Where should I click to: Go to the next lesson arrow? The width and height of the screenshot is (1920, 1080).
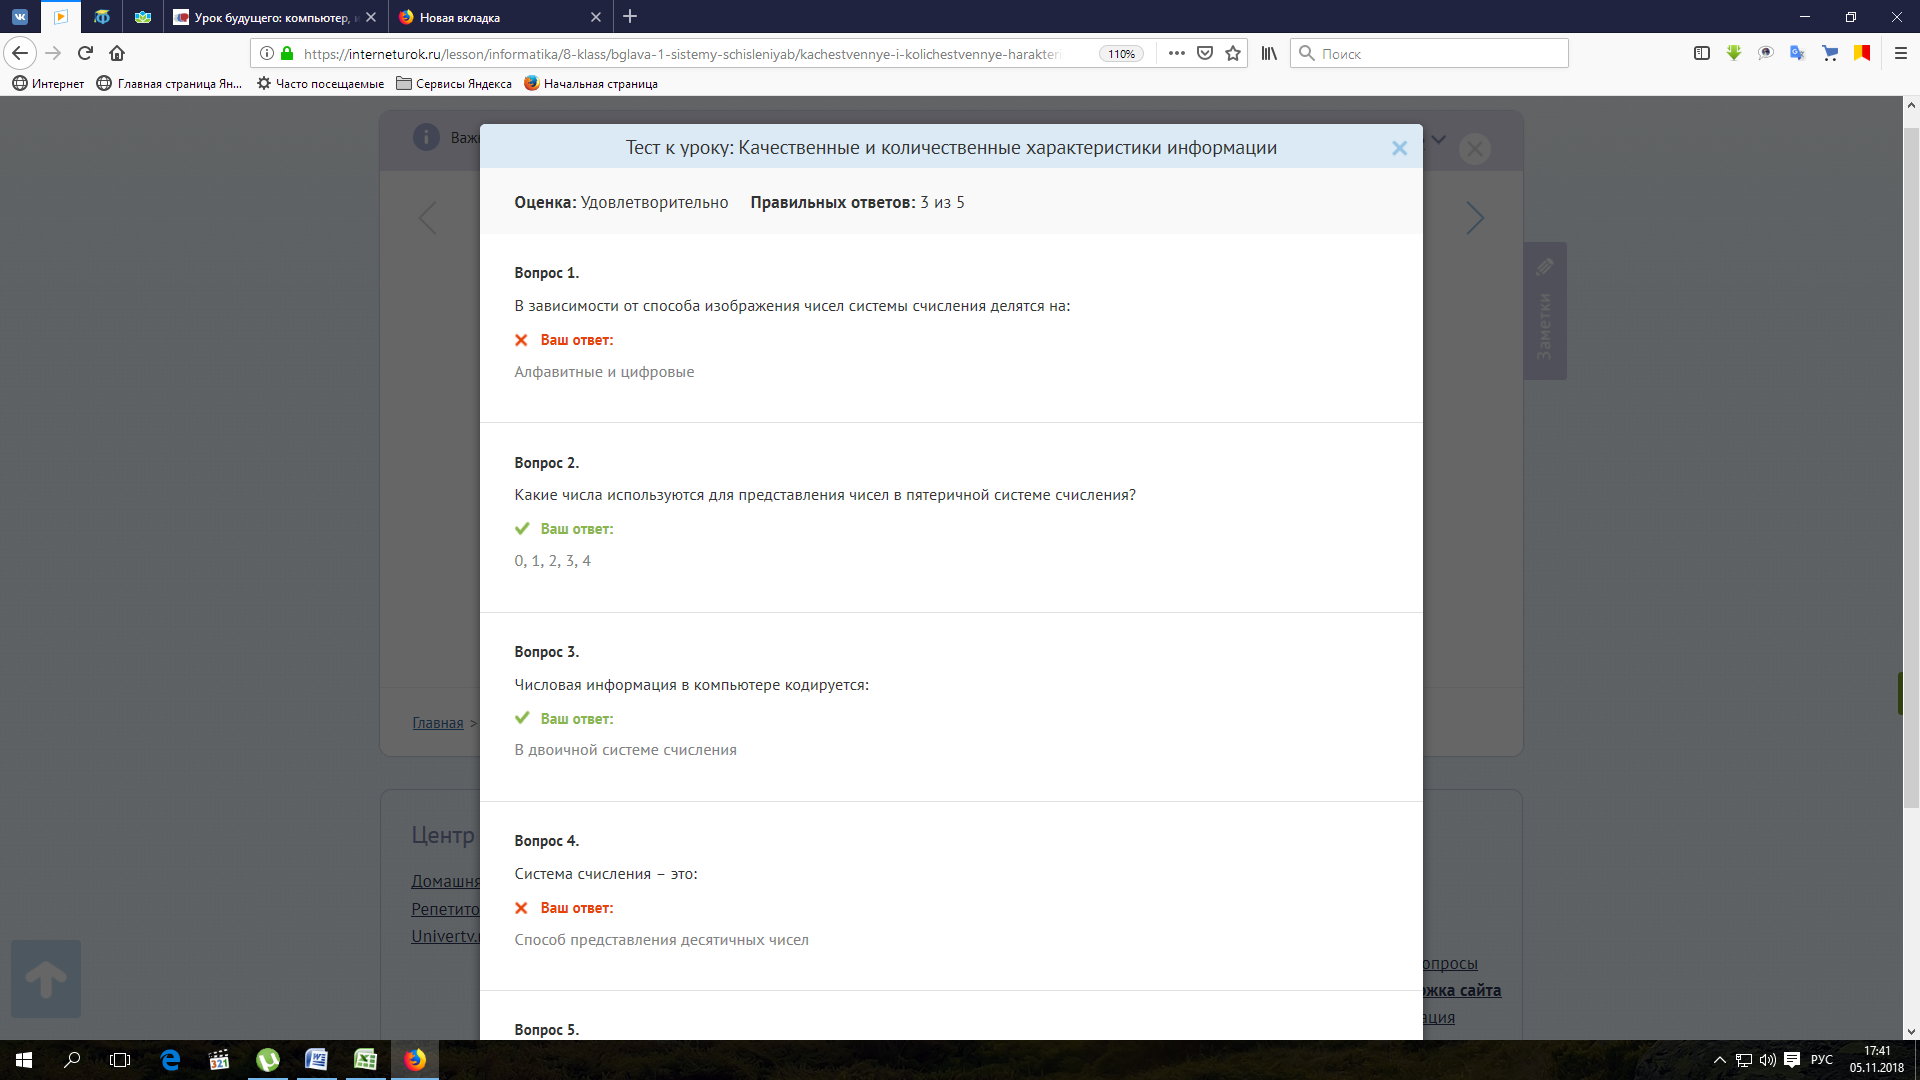(x=1475, y=218)
